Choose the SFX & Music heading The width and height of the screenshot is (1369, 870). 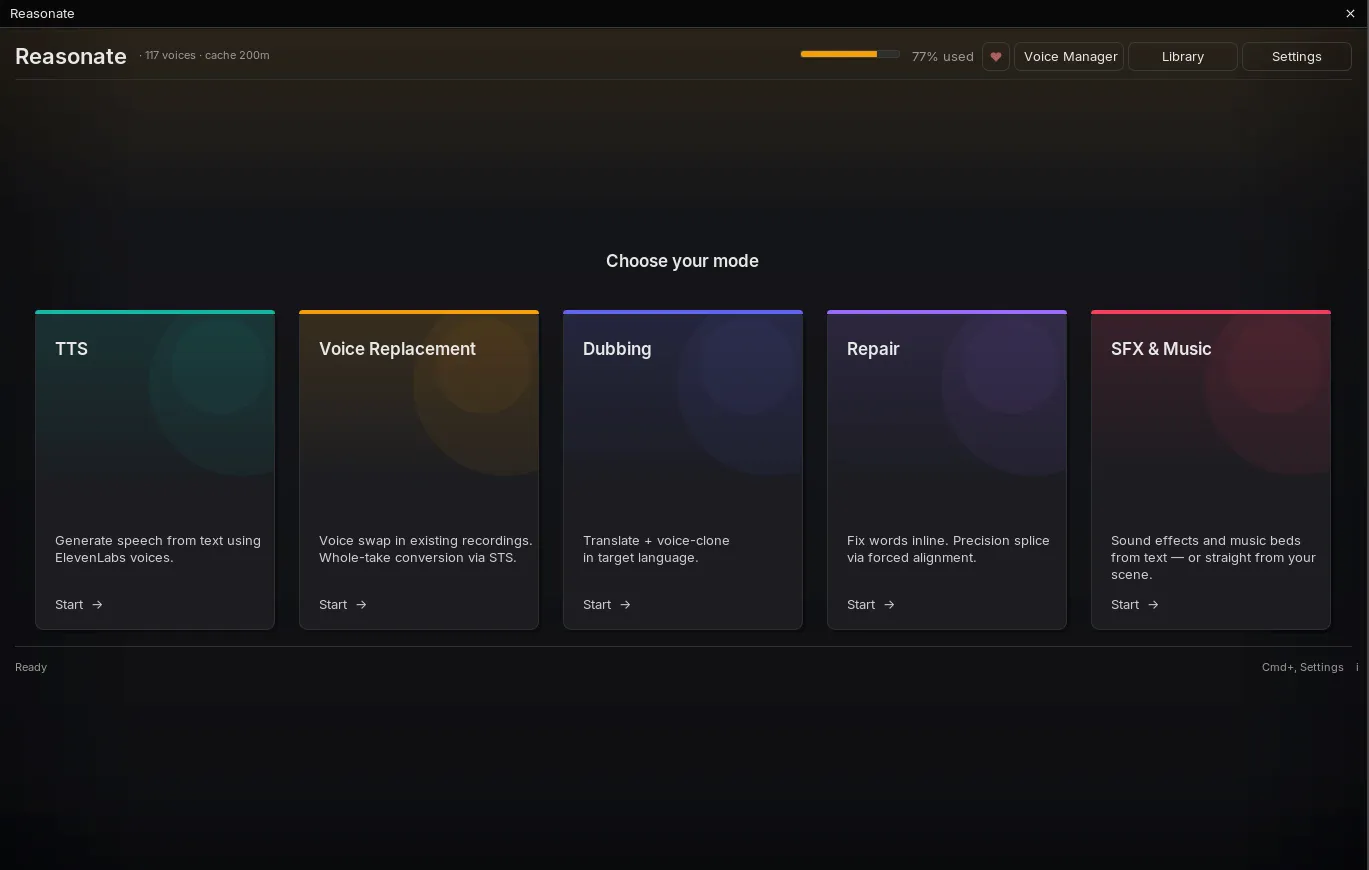1161,349
